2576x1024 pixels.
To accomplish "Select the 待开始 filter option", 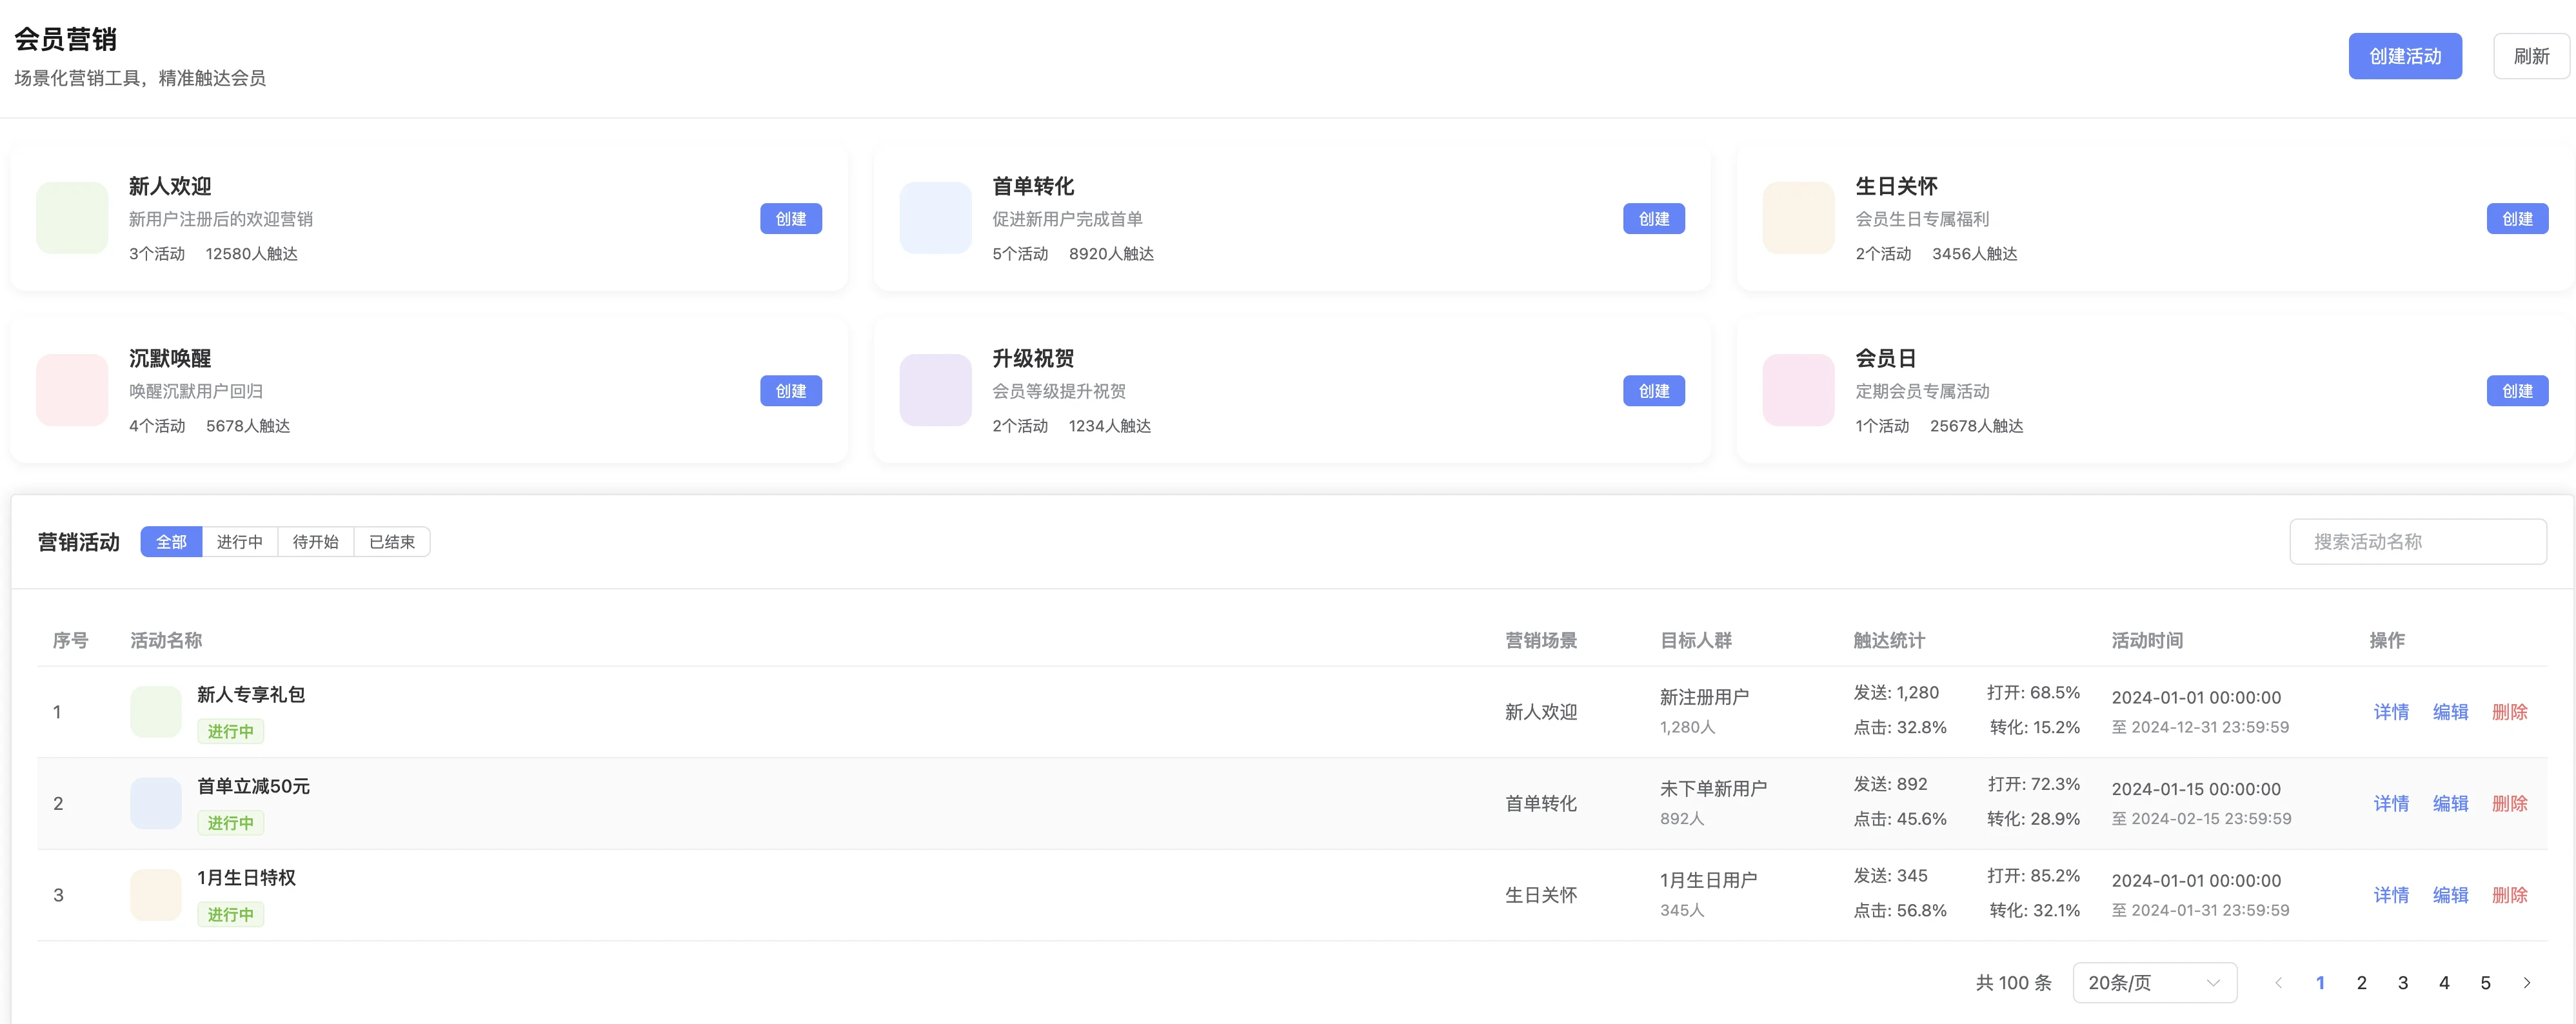I will coord(316,541).
